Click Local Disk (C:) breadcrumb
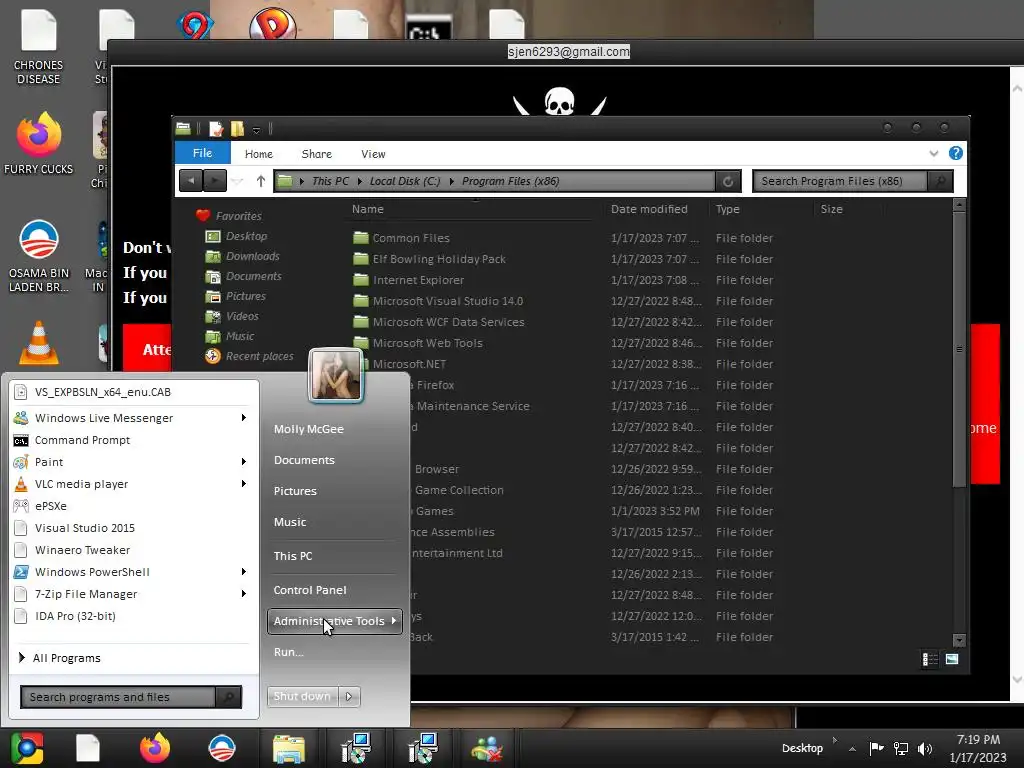The width and height of the screenshot is (1024, 768). (405, 182)
